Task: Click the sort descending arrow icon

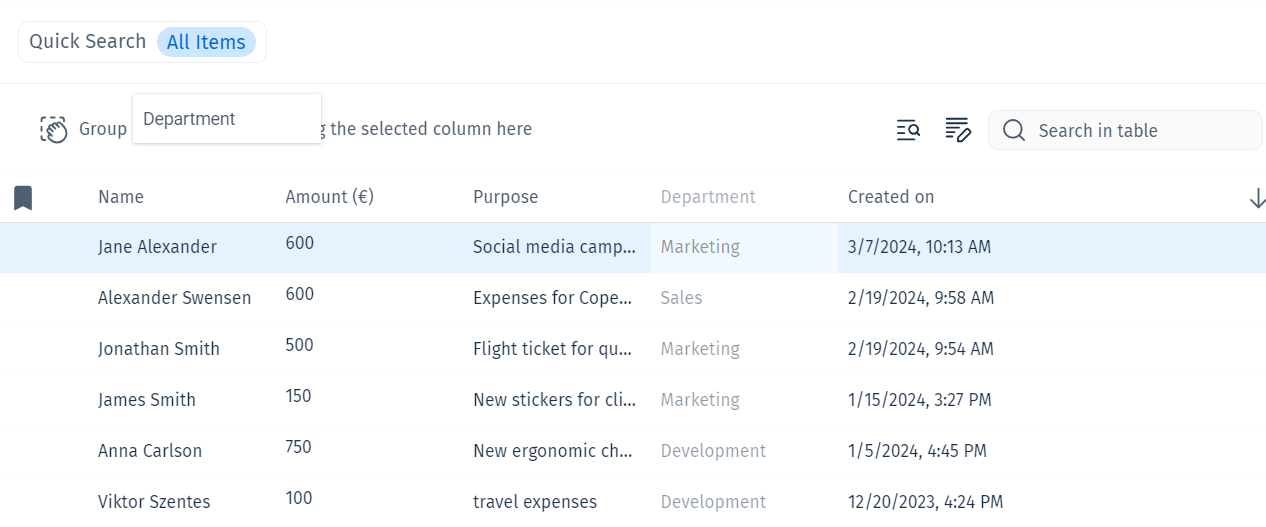Action: pyautogui.click(x=1257, y=199)
